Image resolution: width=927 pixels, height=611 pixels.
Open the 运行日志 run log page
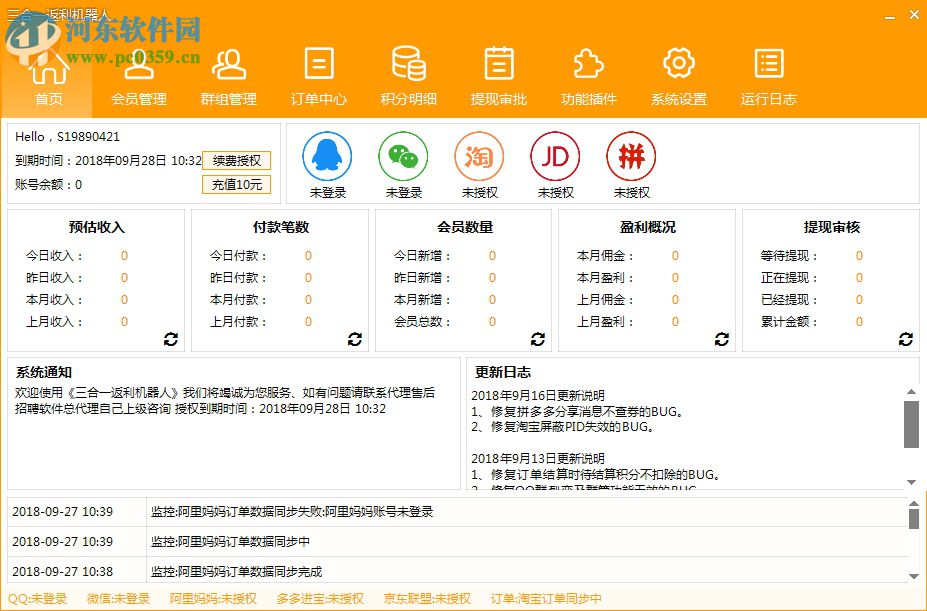click(768, 75)
